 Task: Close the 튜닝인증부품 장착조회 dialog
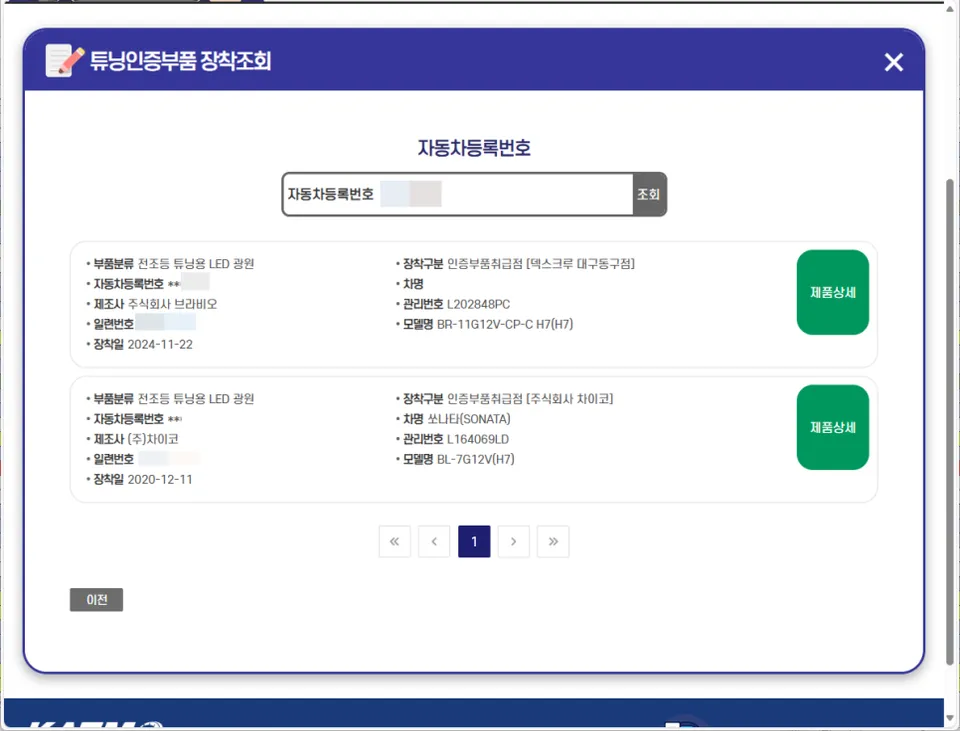coord(893,62)
